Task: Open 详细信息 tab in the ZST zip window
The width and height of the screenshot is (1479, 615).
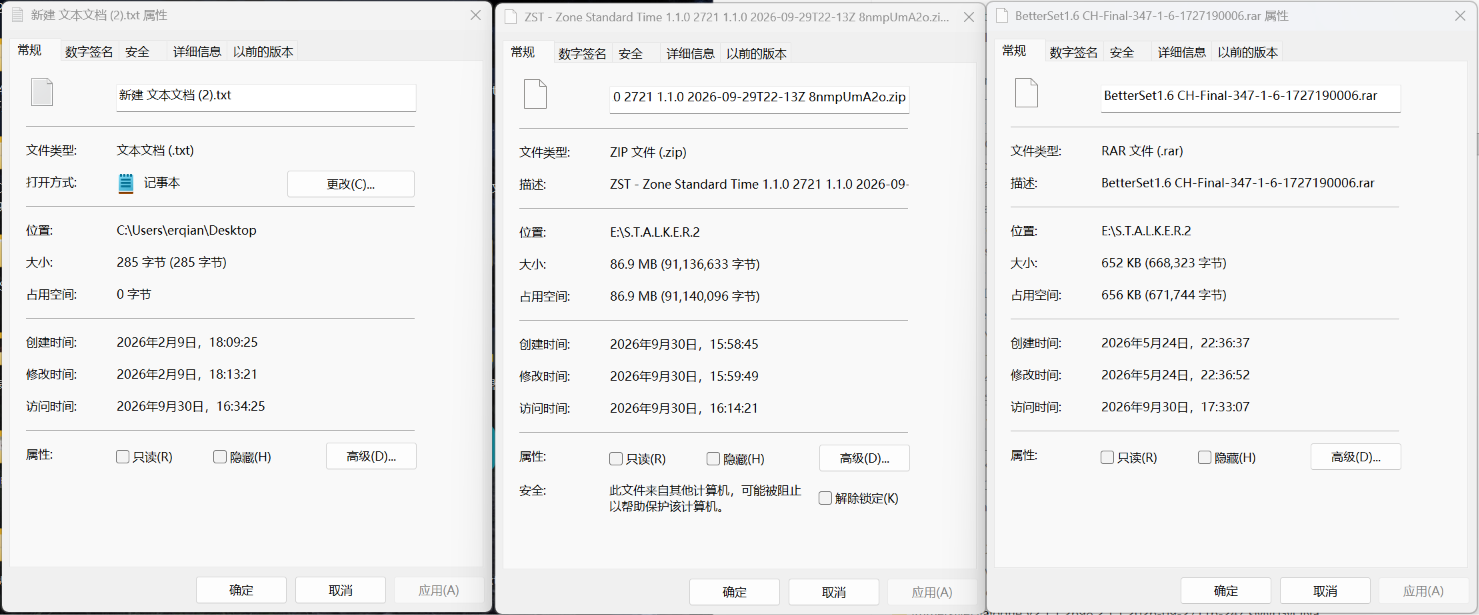Action: click(x=691, y=54)
